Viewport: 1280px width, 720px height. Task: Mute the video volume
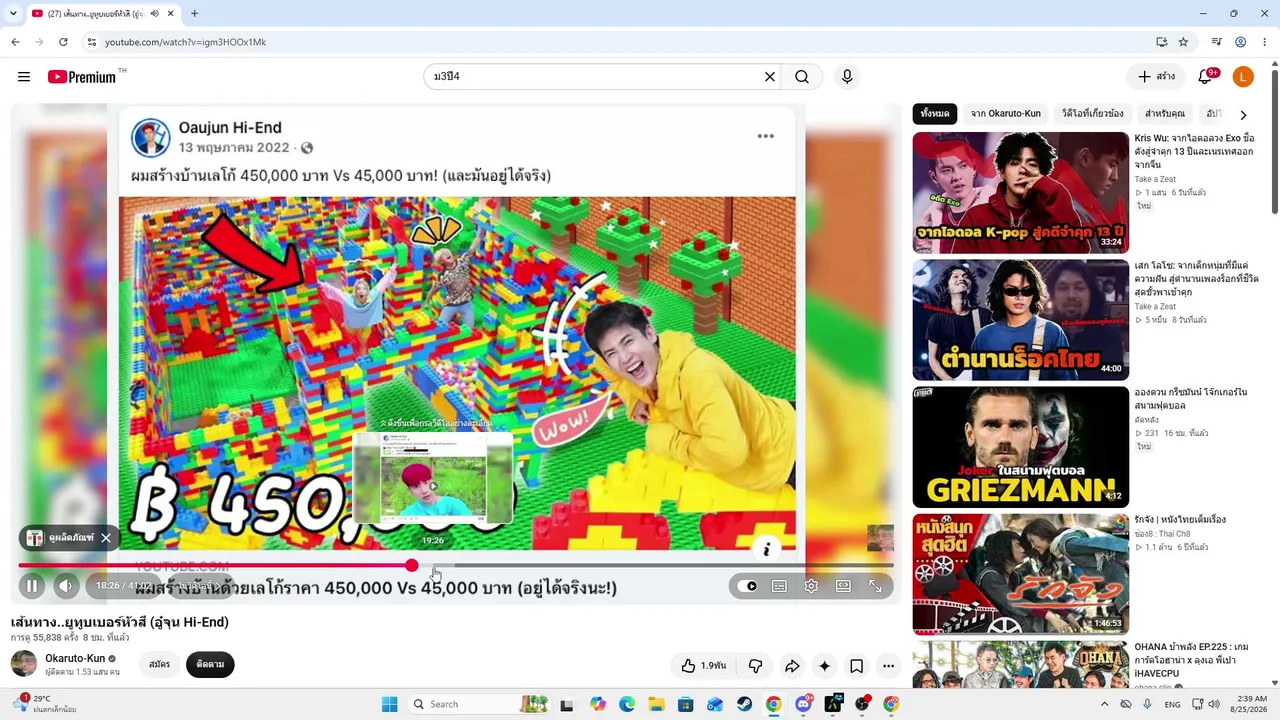[66, 586]
